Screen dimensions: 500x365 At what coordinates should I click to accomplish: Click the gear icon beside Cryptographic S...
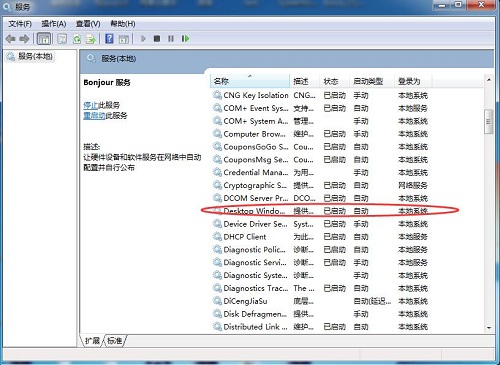coord(217,185)
